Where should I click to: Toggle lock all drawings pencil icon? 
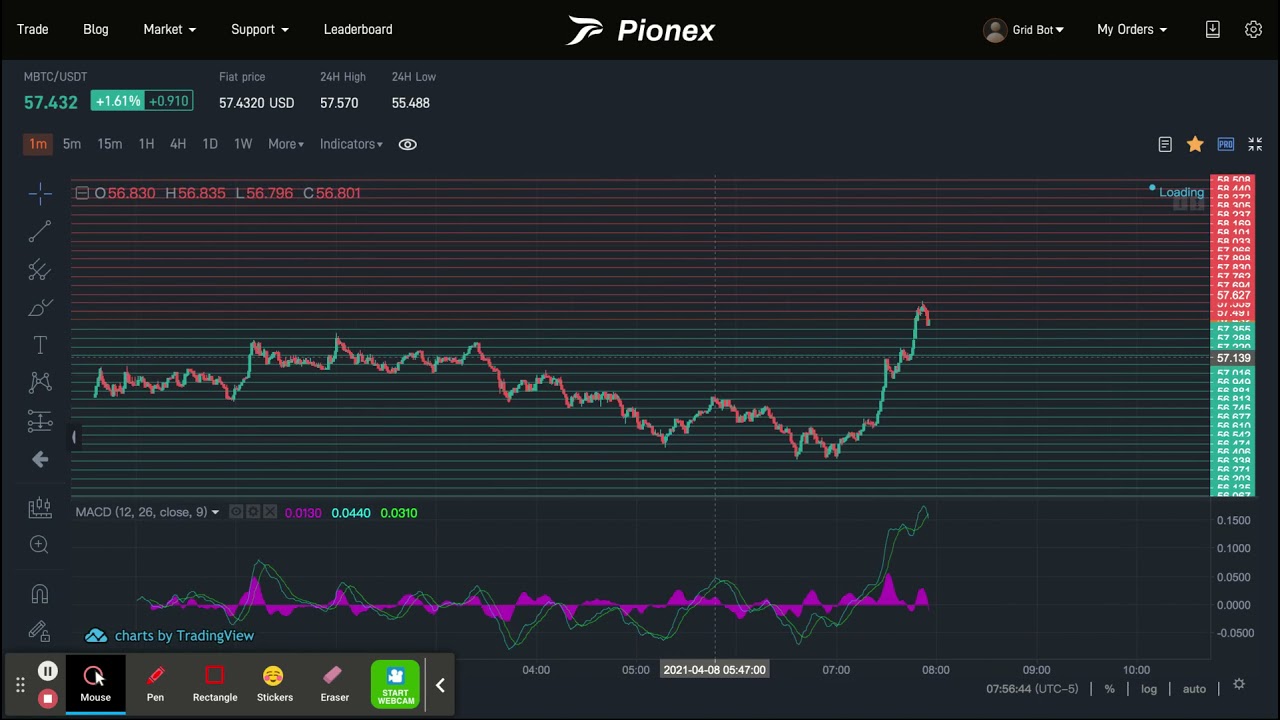pyautogui.click(x=40, y=631)
